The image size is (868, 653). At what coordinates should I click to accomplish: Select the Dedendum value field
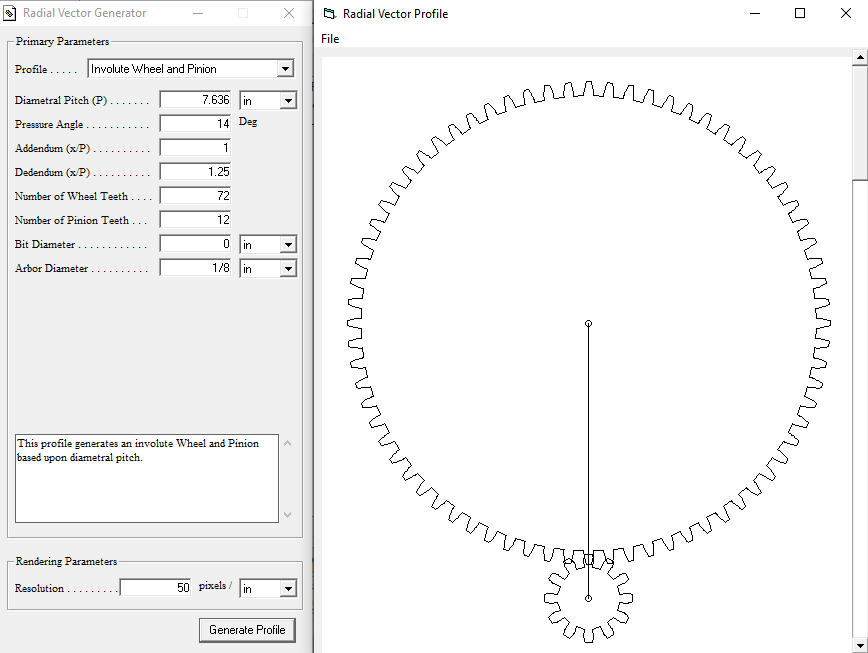click(194, 170)
